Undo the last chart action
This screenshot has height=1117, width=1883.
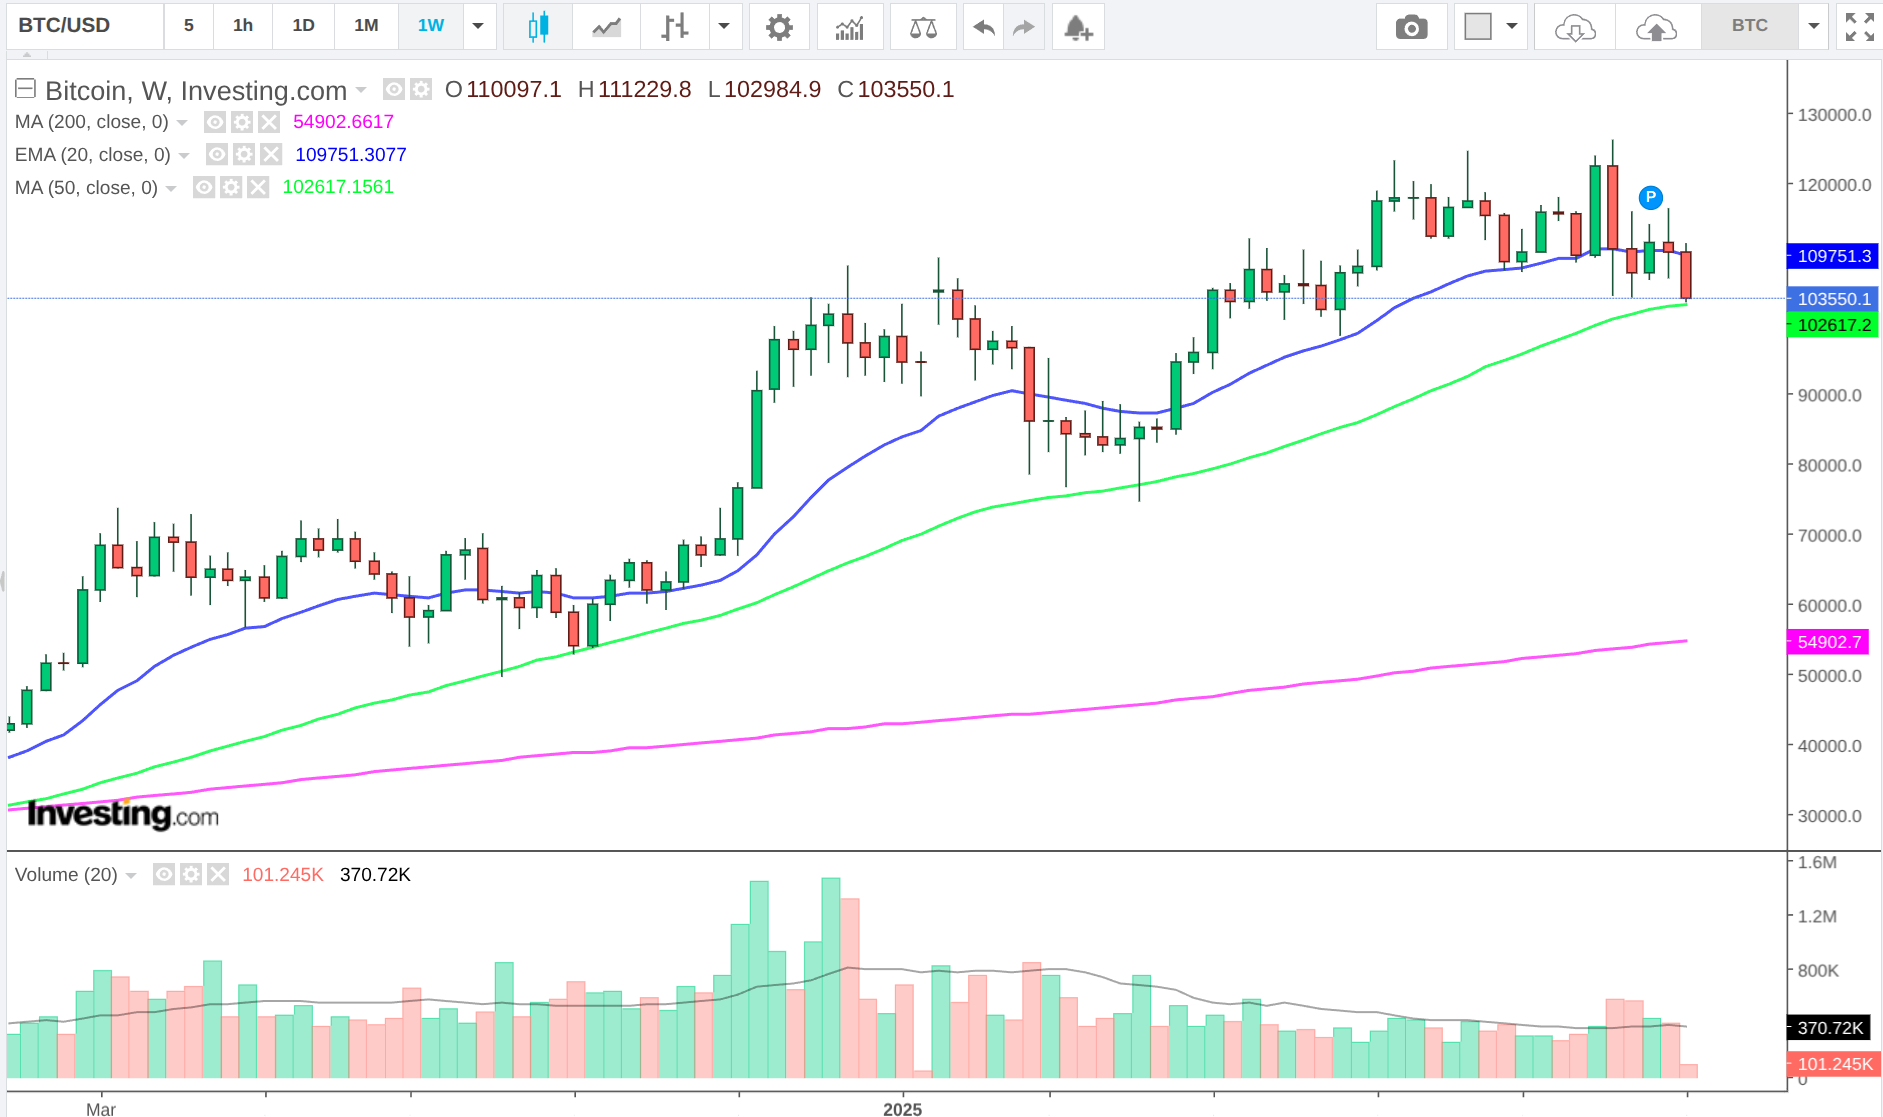click(983, 27)
